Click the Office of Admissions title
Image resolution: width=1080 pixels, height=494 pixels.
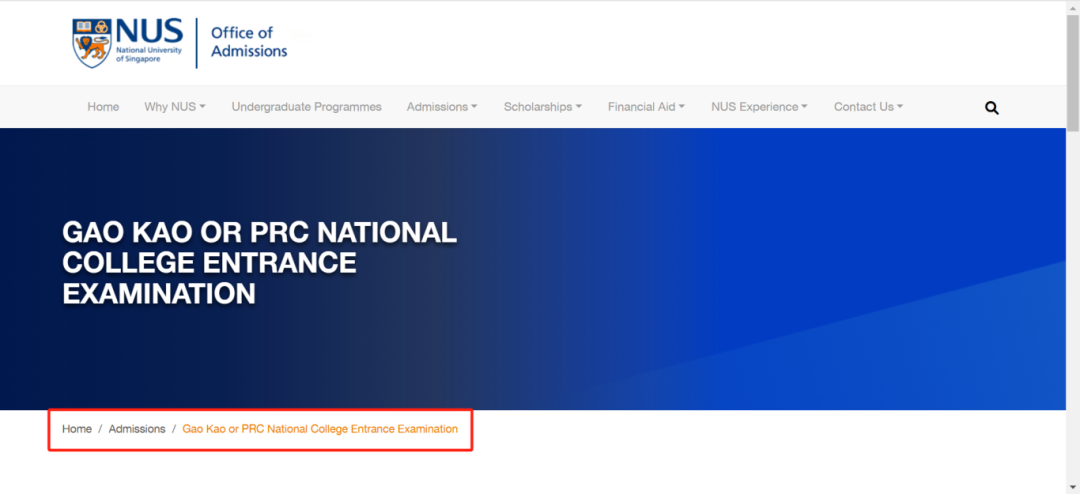pos(249,42)
